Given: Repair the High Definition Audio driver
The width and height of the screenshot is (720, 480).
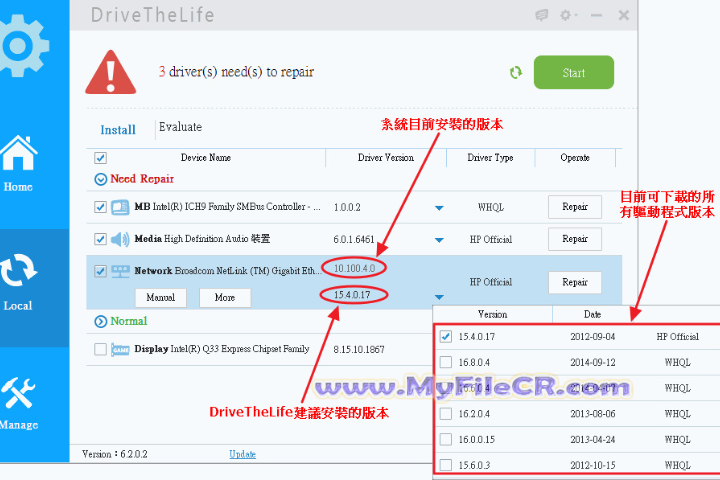Looking at the screenshot, I should point(575,239).
